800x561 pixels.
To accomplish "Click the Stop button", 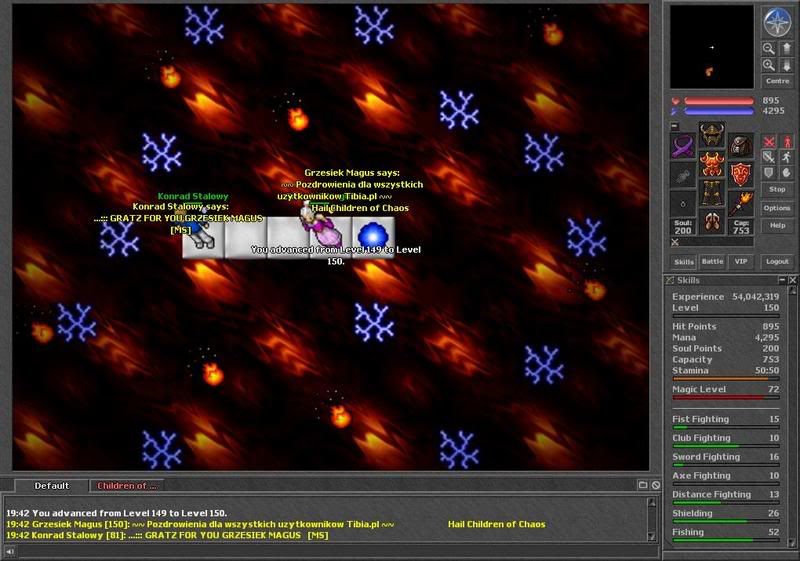I will pos(777,189).
